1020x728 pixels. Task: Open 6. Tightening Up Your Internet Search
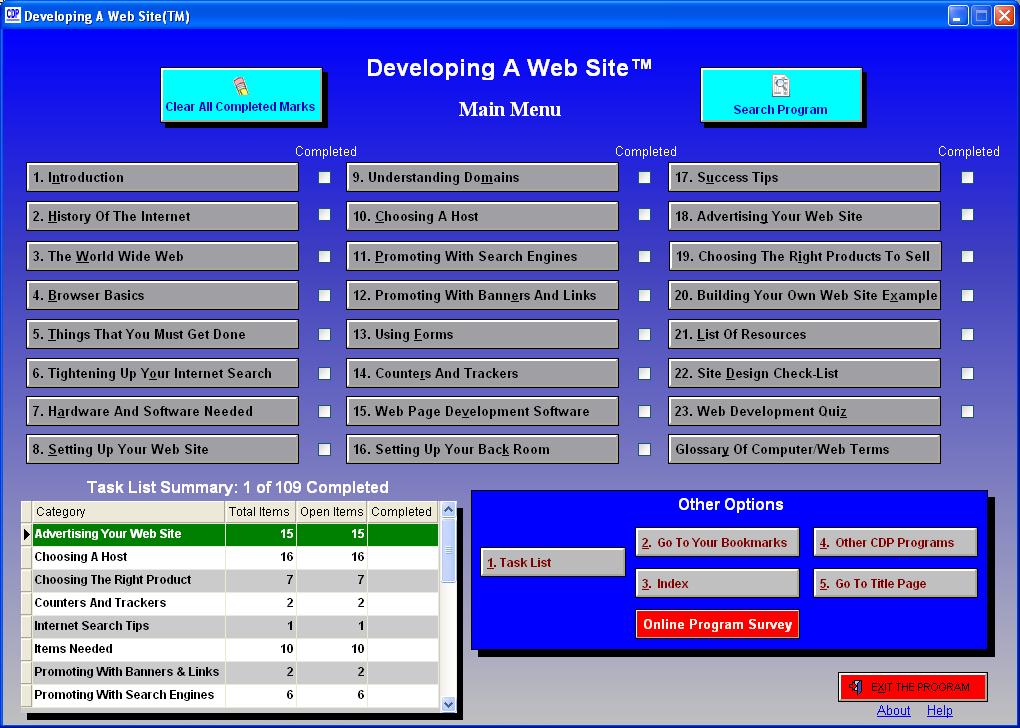coord(163,373)
